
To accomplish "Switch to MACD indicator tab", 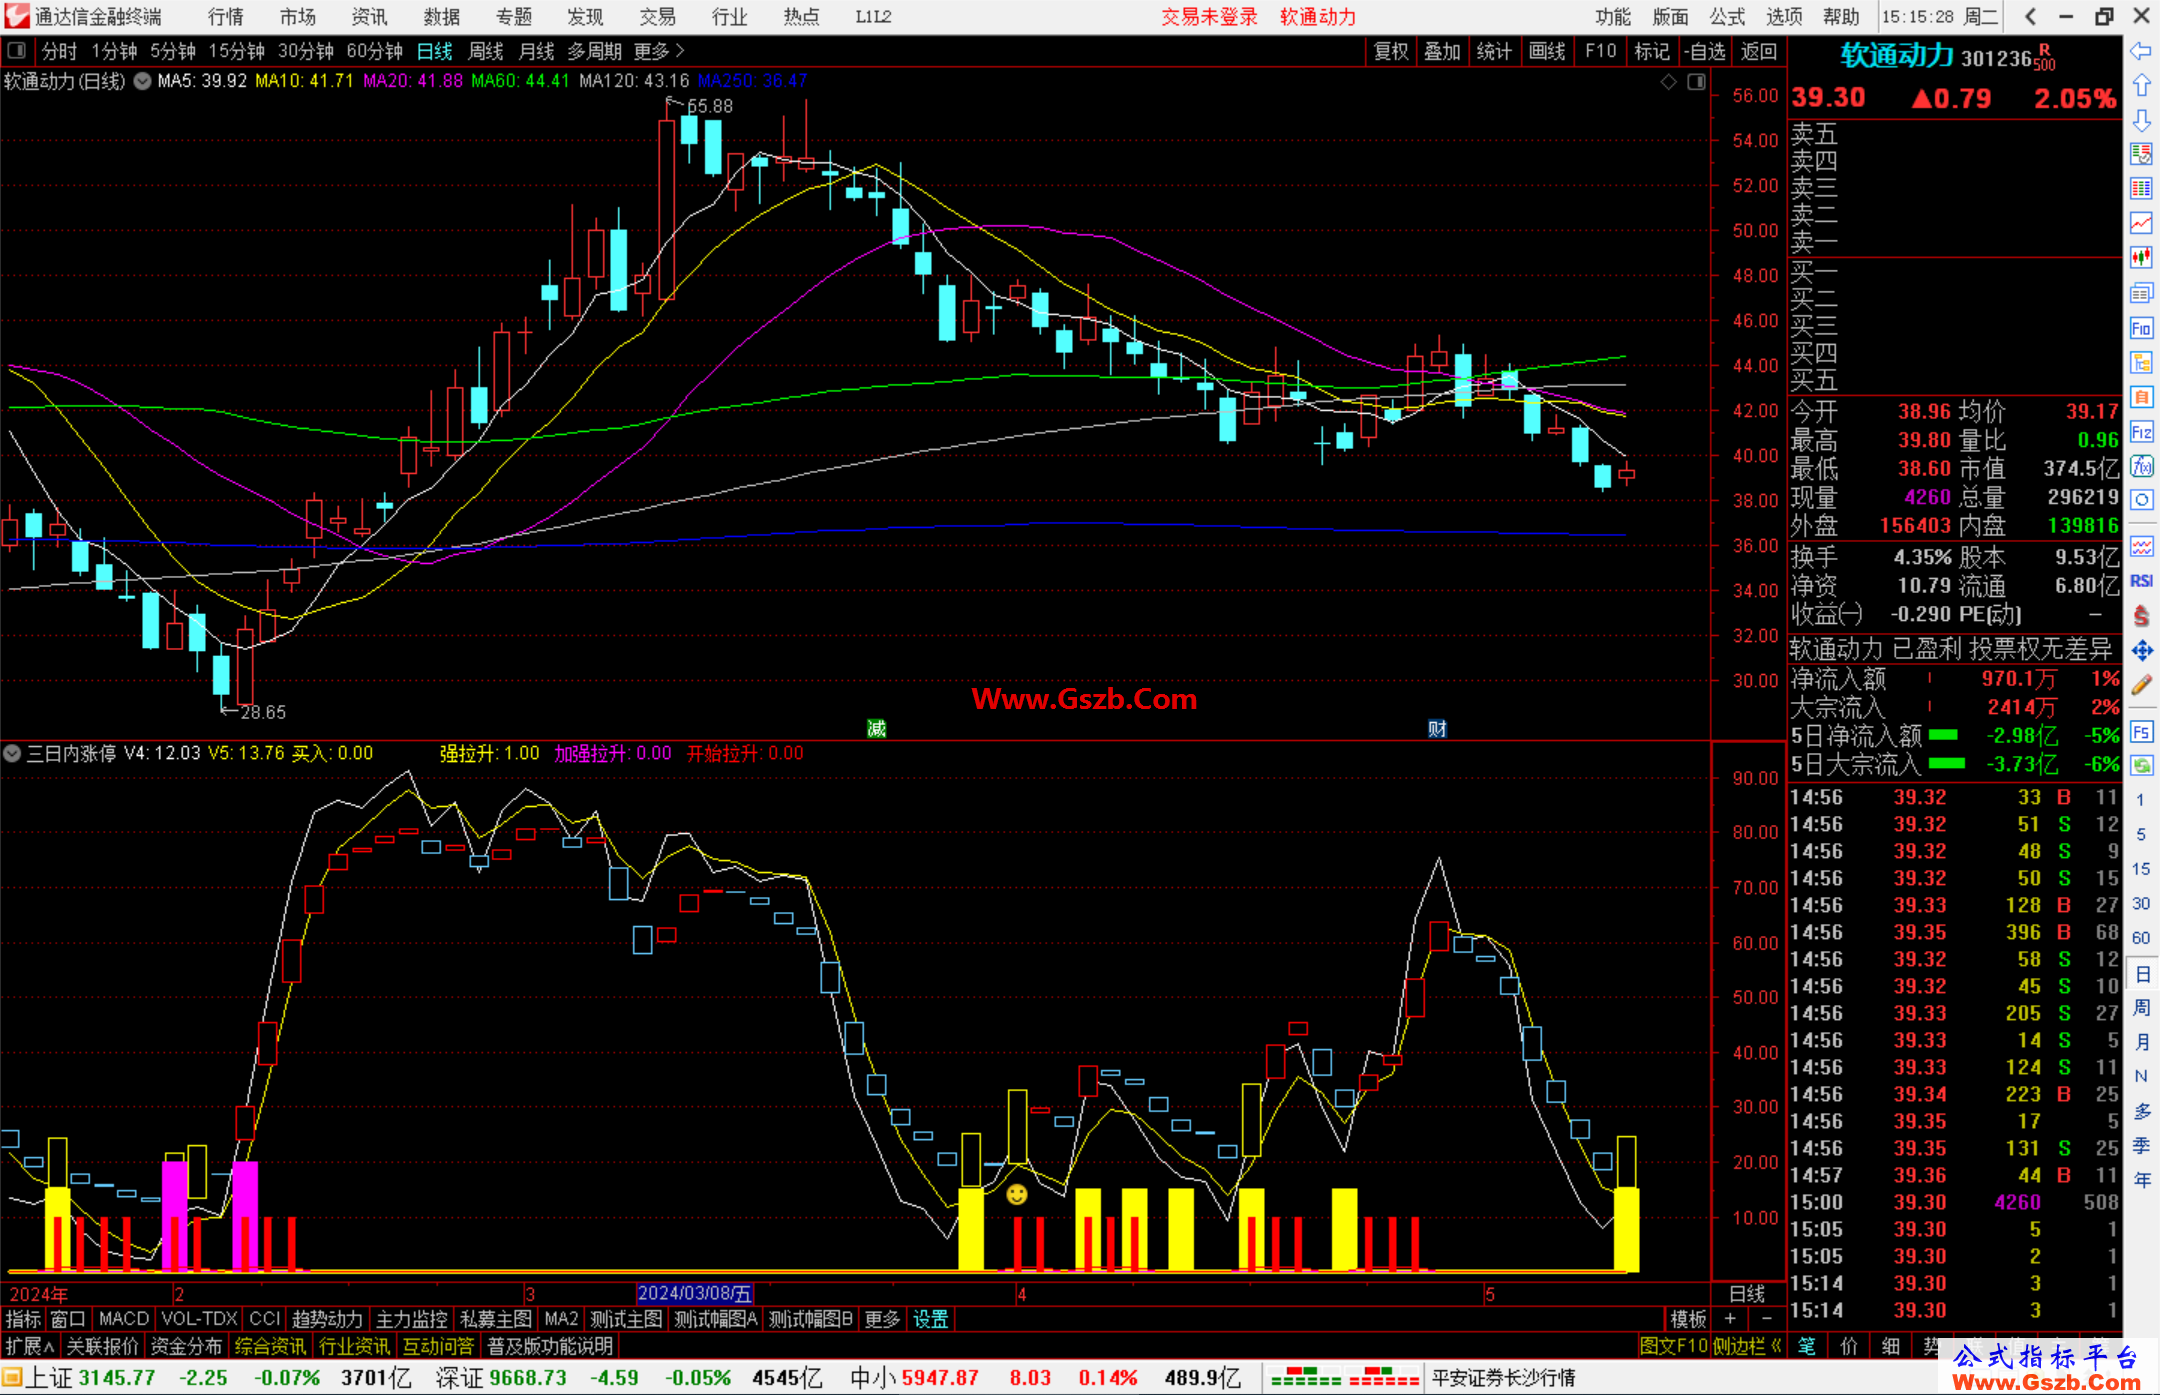I will point(124,1319).
